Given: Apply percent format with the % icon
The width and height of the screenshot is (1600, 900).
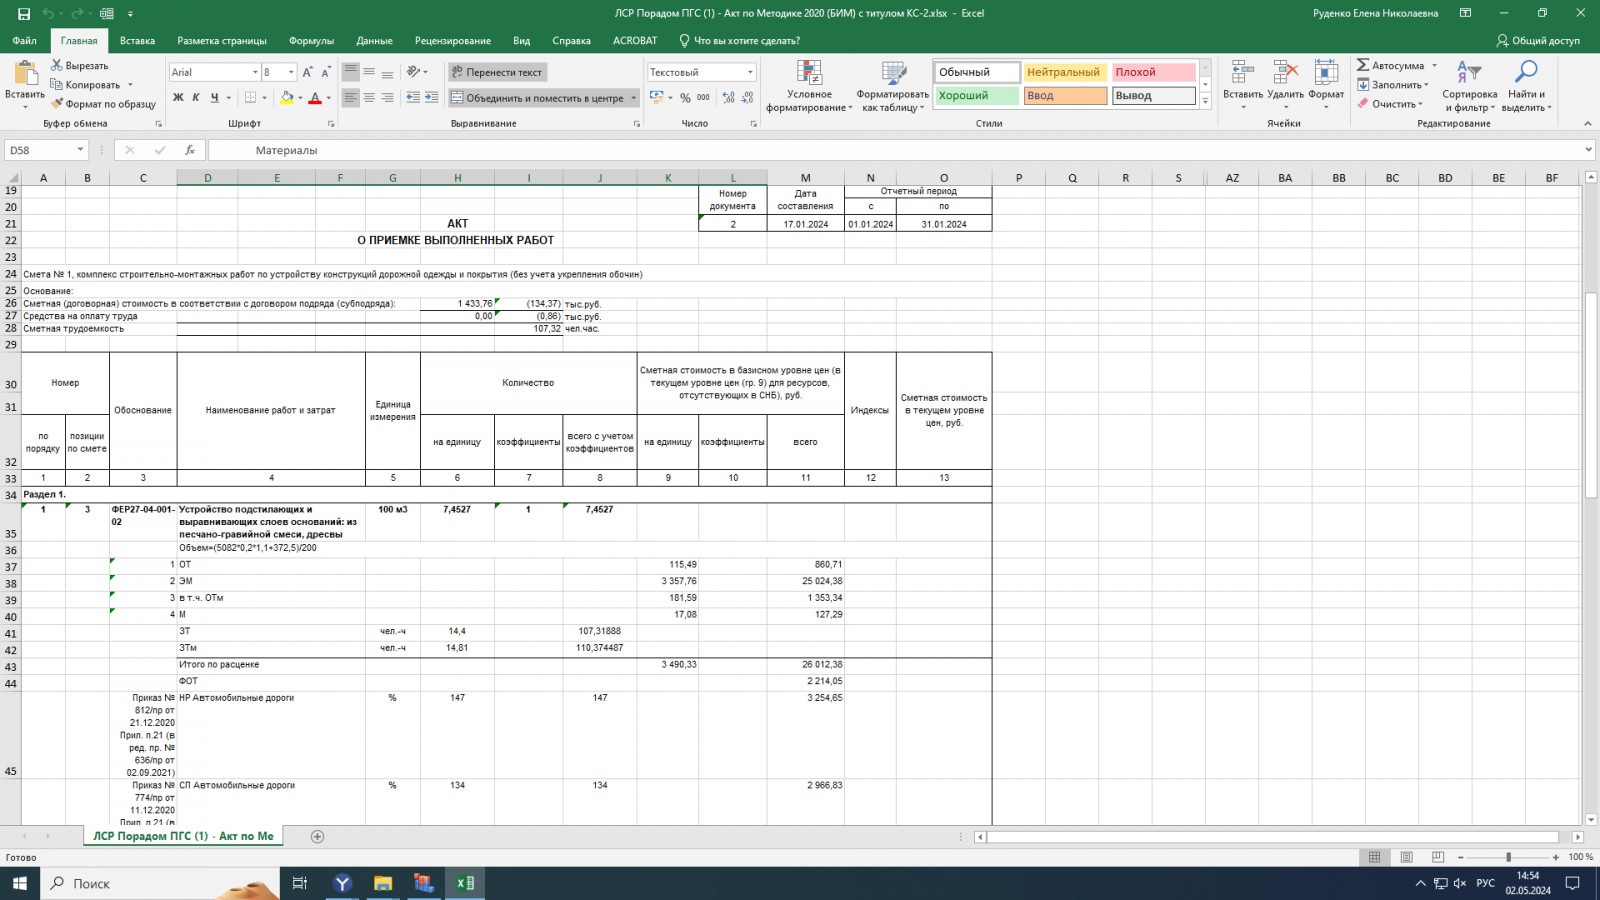Looking at the screenshot, I should (685, 98).
